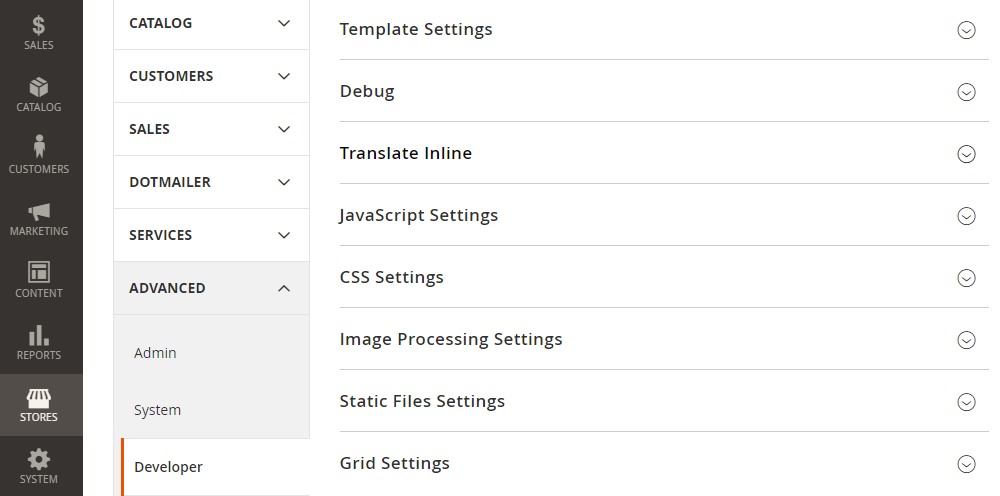The height and width of the screenshot is (496, 1000).
Task: Click the Reports bar chart icon
Action: pos(39,335)
